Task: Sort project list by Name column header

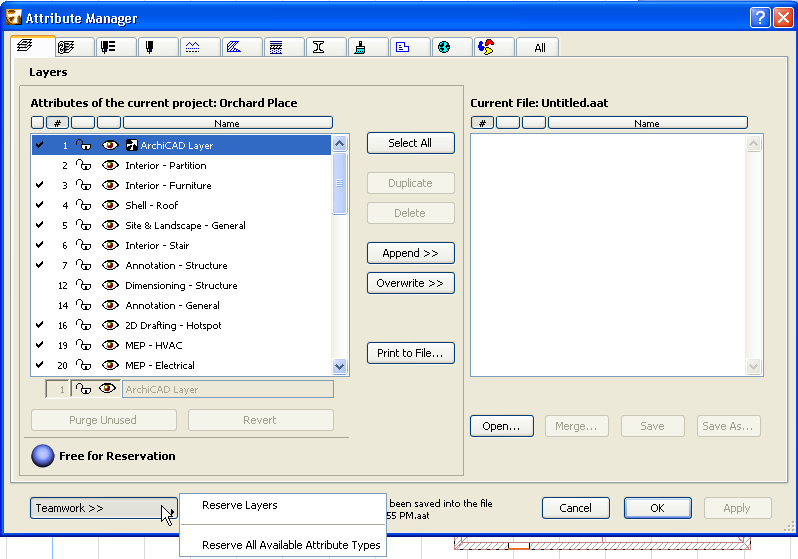Action: (227, 123)
